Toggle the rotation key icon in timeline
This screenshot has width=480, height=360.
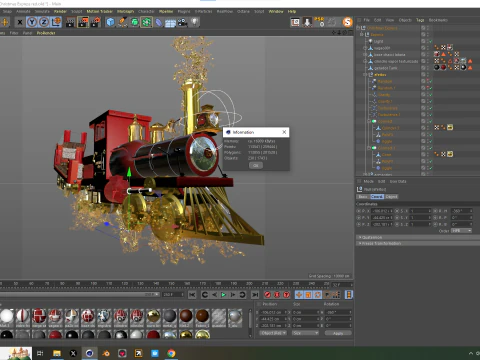click(318, 295)
